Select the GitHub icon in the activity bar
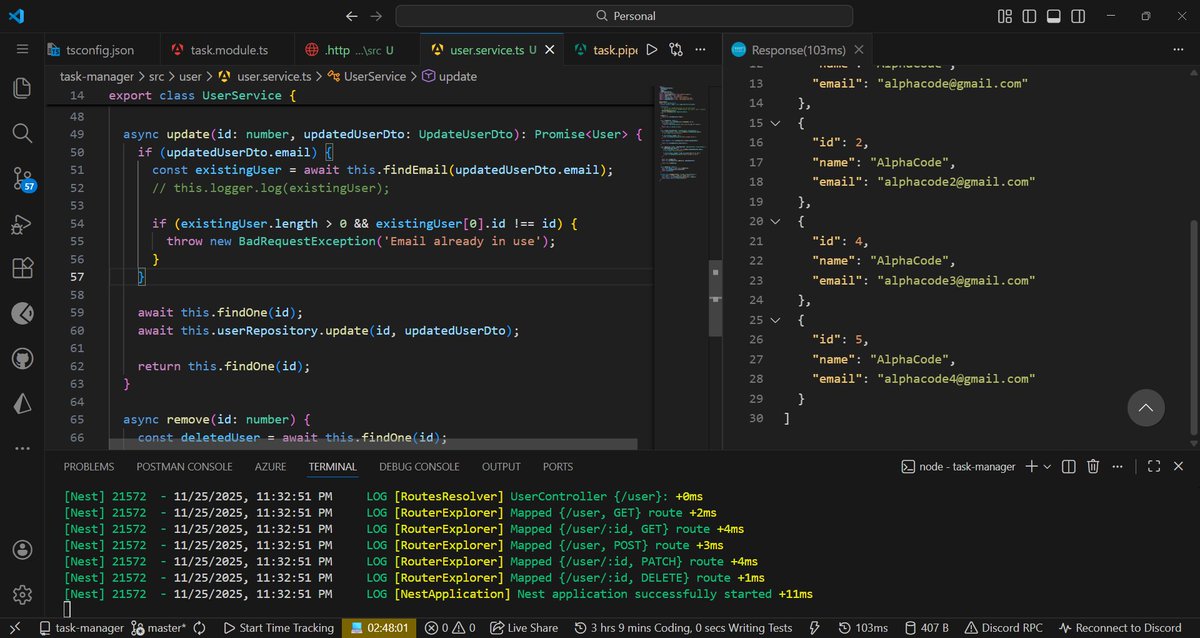Viewport: 1200px width, 638px height. [x=22, y=358]
